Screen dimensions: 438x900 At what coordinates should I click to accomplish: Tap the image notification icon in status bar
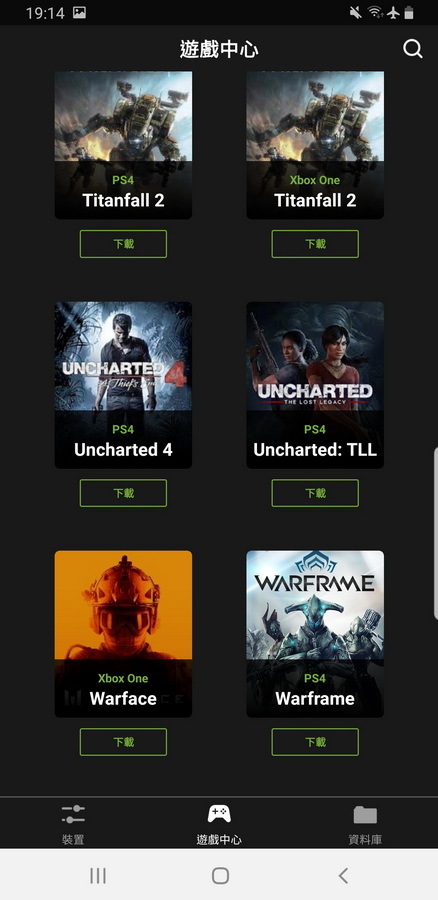pos(79,13)
